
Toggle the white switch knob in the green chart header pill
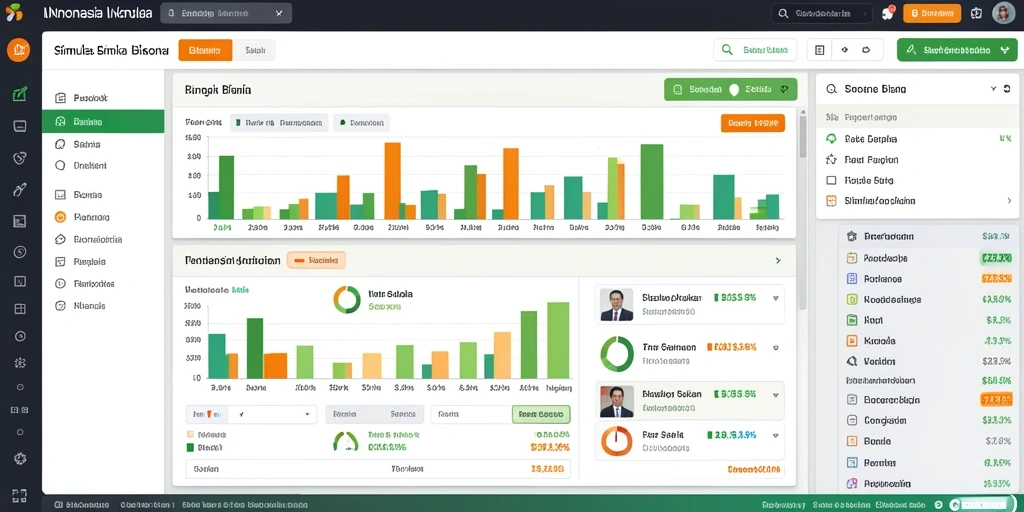coord(733,89)
